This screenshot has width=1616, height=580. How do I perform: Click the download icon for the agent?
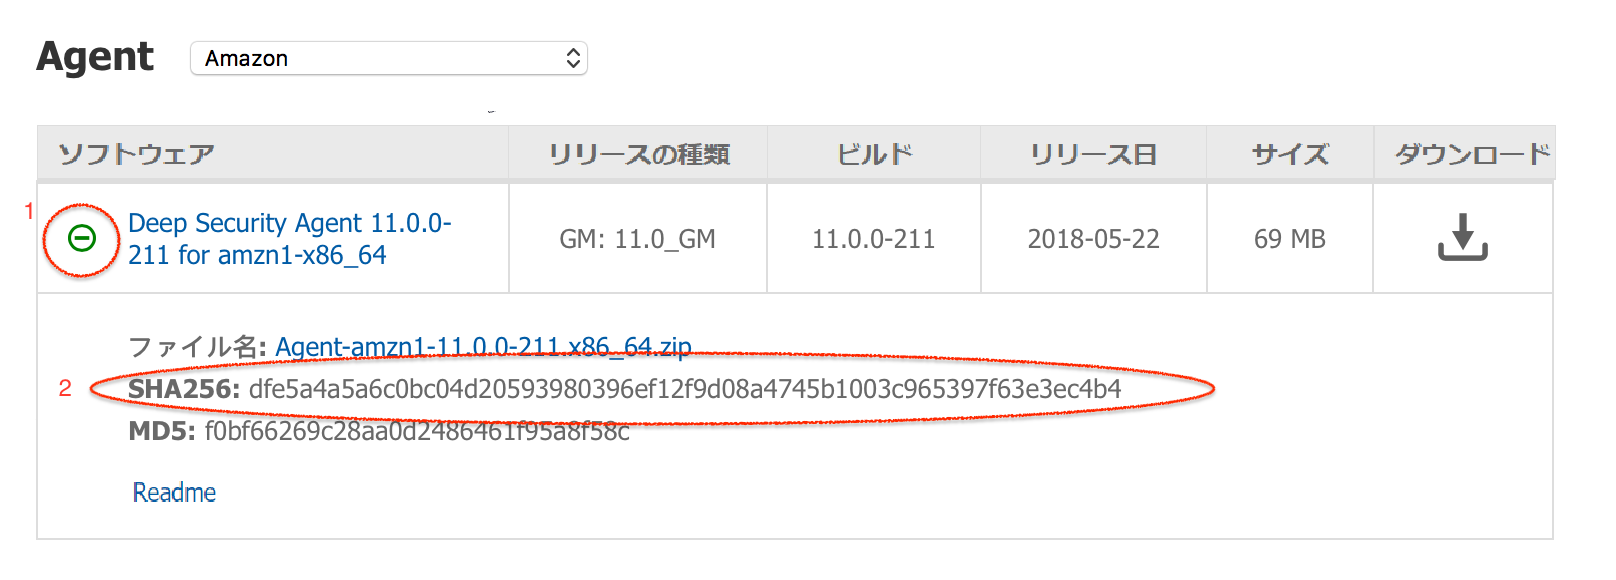click(1462, 238)
